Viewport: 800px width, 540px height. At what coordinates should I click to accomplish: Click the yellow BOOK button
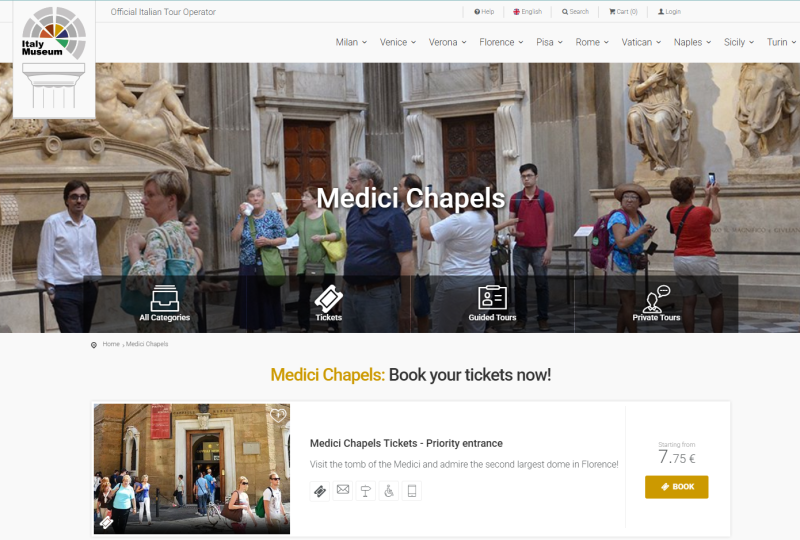(x=677, y=487)
